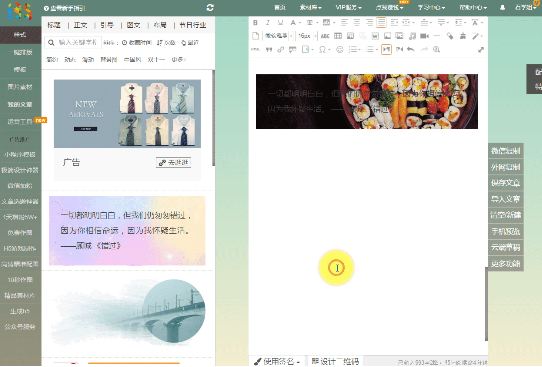
Task: Toggle justify alignment in editor toolbar
Action: pos(381,23)
